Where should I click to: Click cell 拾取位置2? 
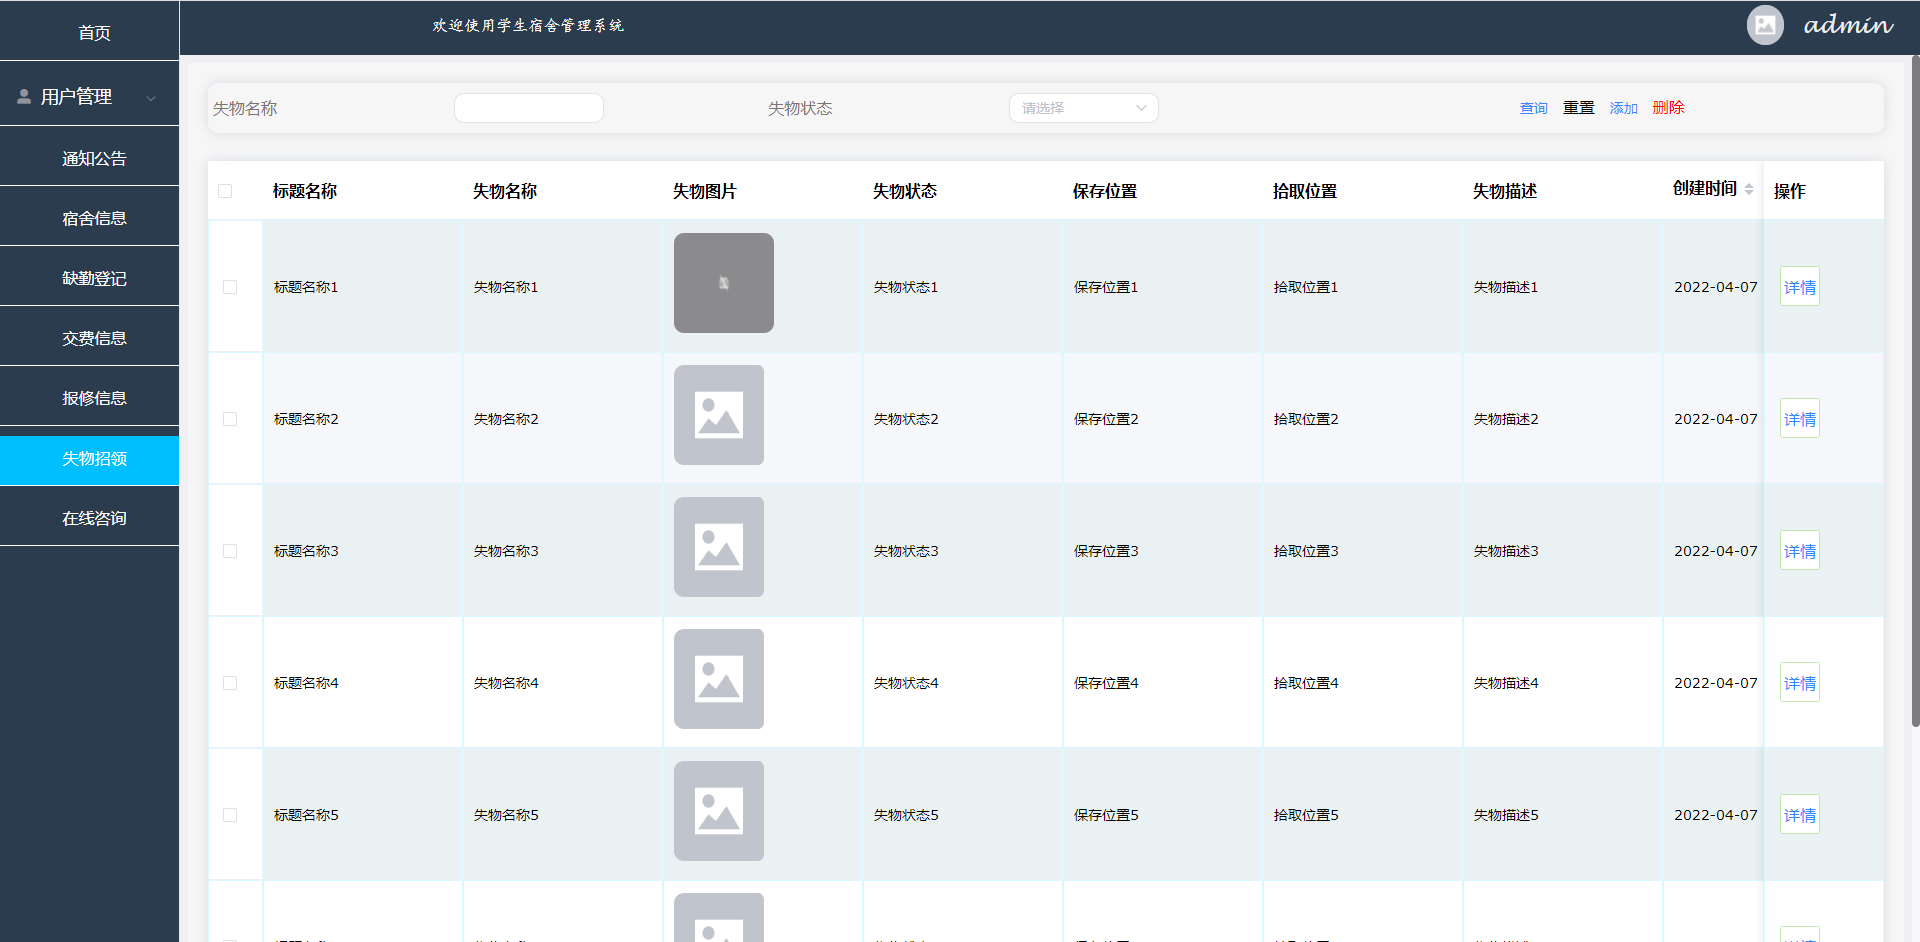(1306, 419)
